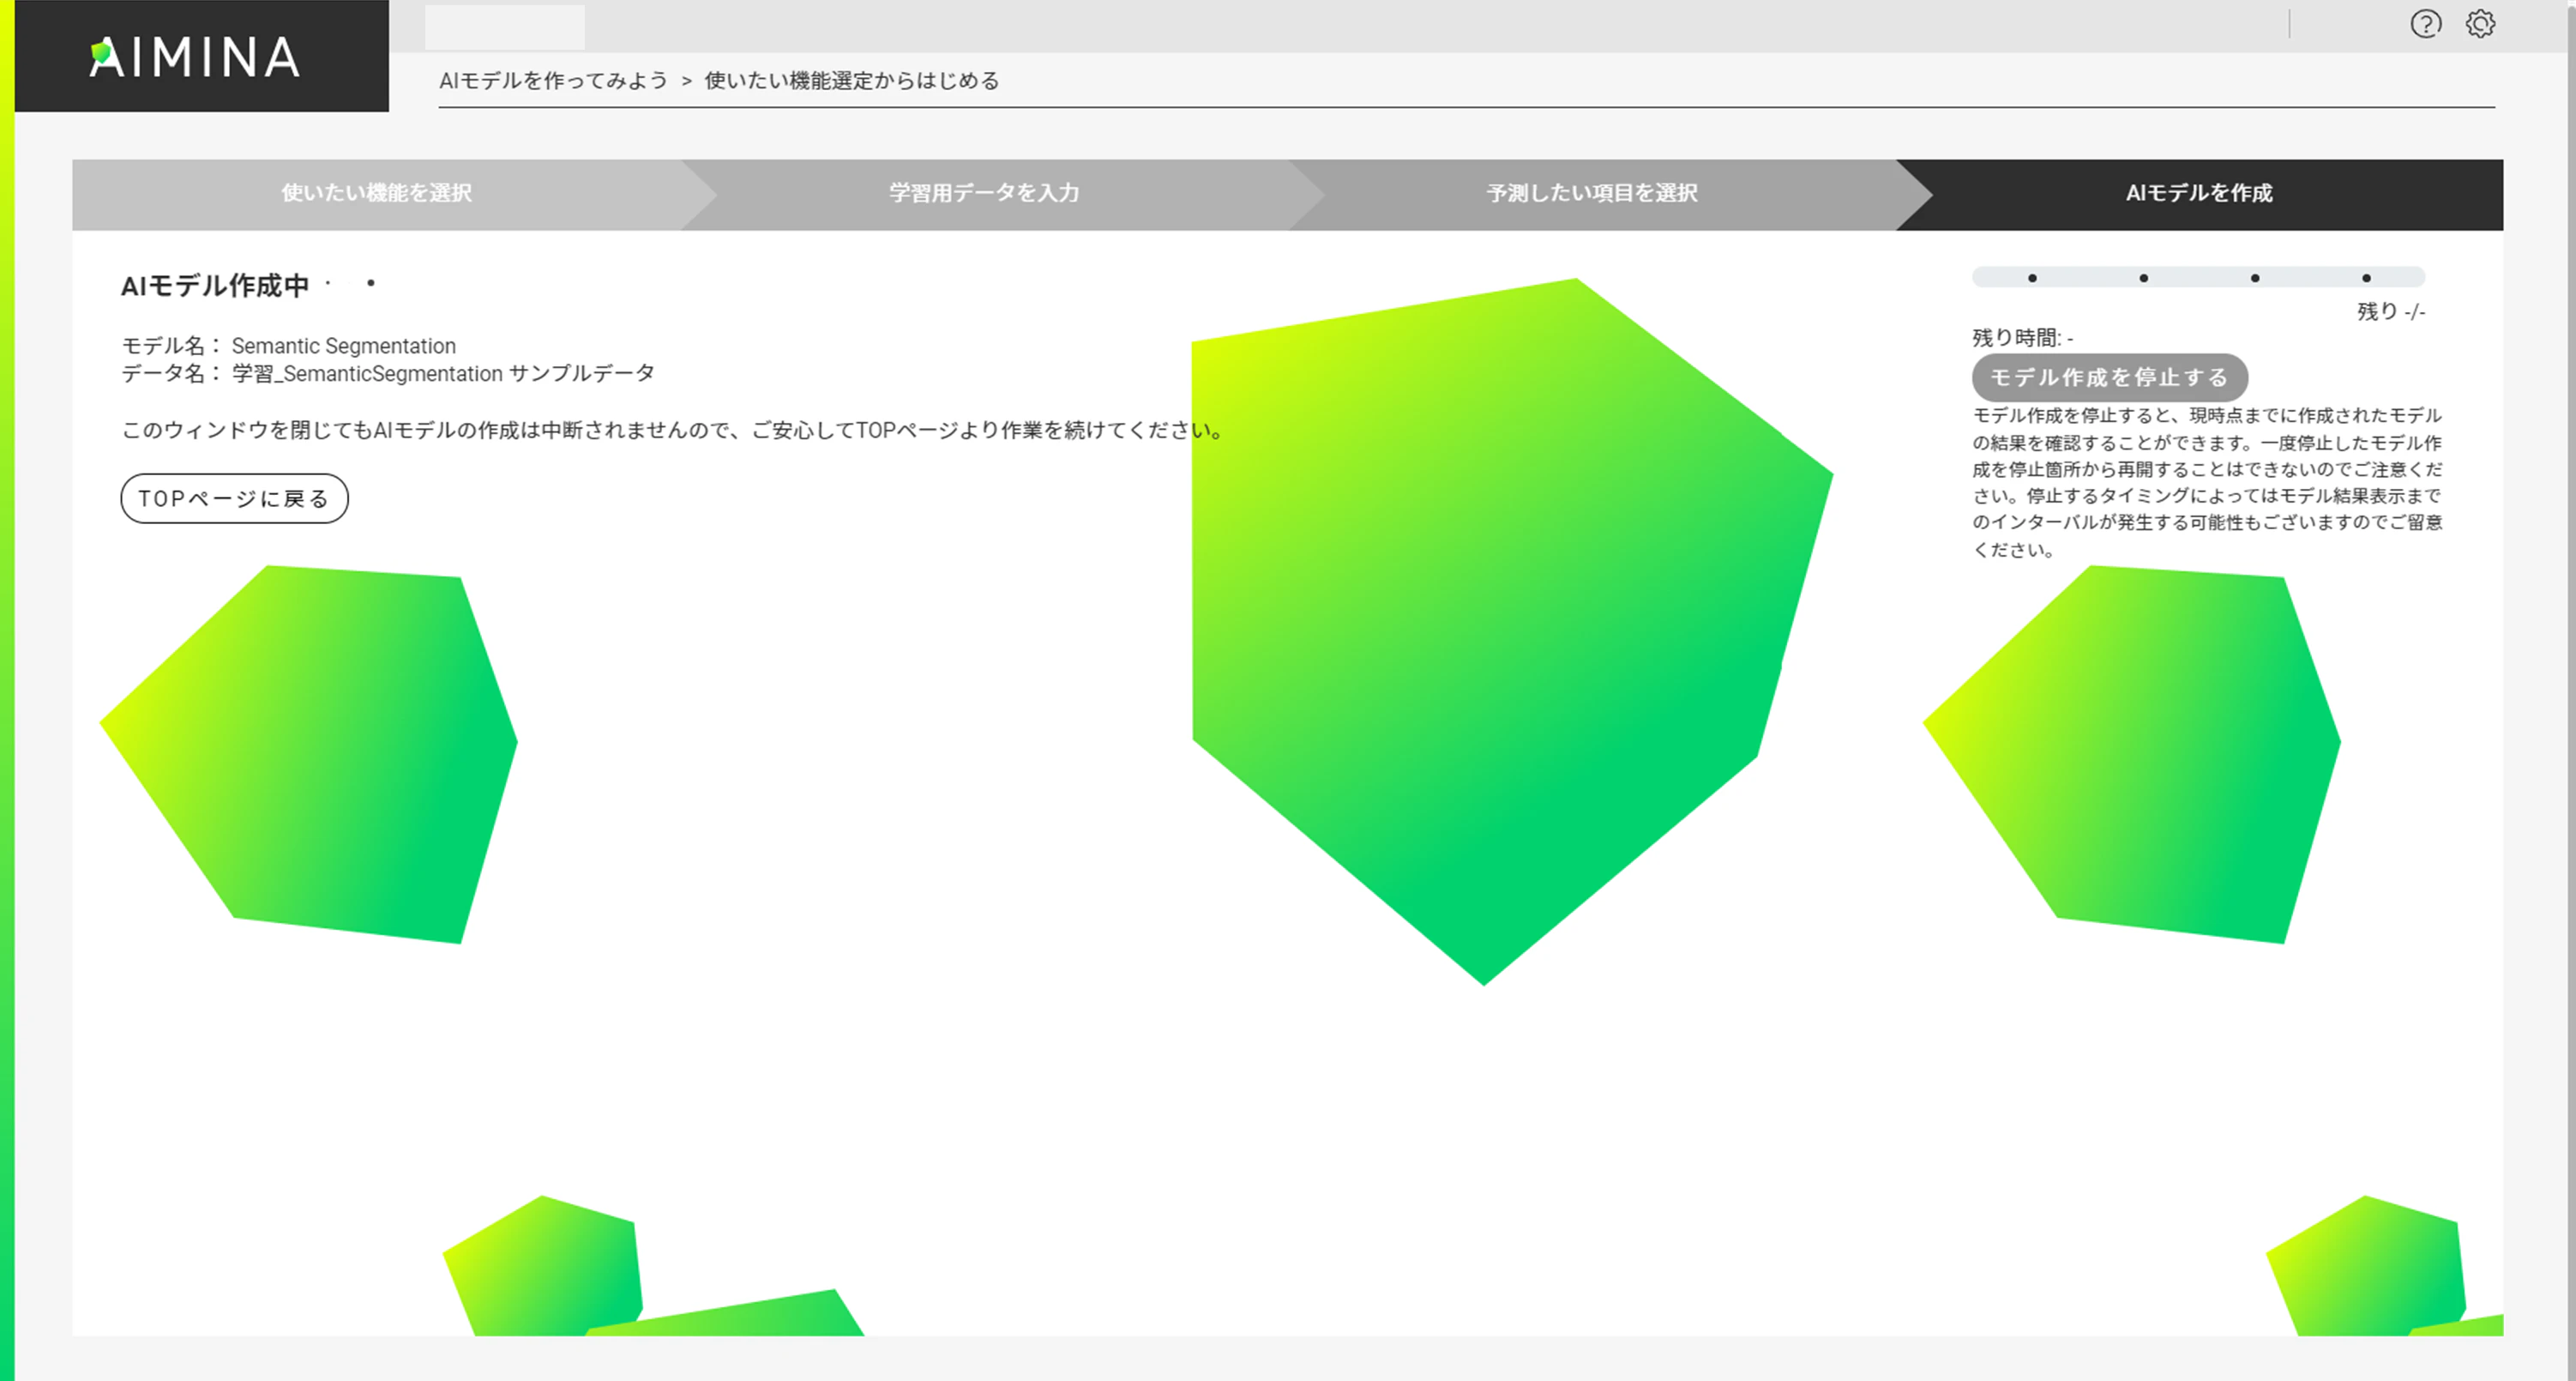Viewport: 2576px width, 1381px height.
Task: Click the blank tab in top header
Action: 504,27
